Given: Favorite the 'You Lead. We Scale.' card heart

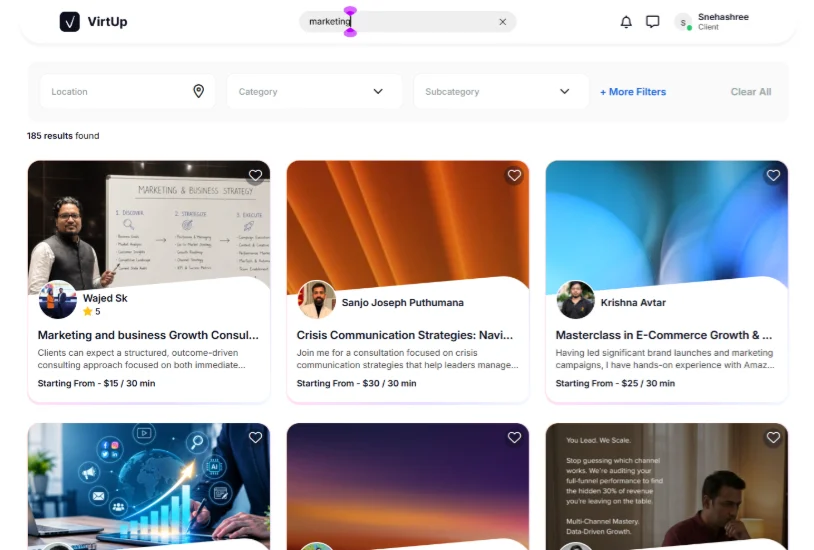Looking at the screenshot, I should [773, 438].
